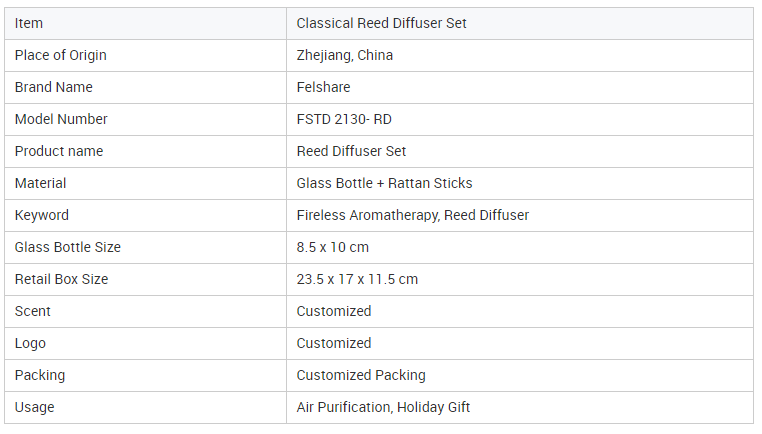Click the 'Zhejiang, China' value
Screen dimensions: 762x434
coord(344,55)
